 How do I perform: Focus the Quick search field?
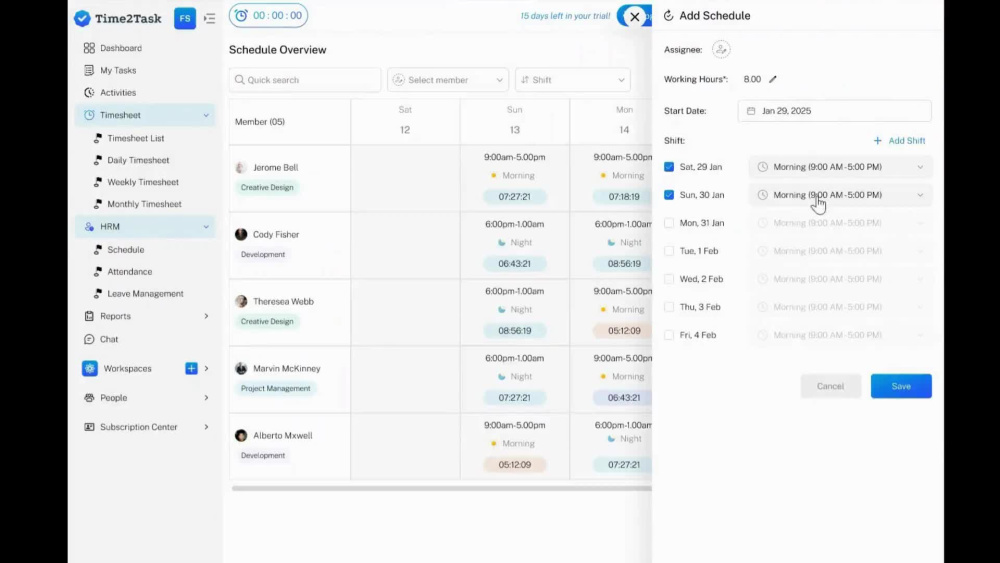305,80
